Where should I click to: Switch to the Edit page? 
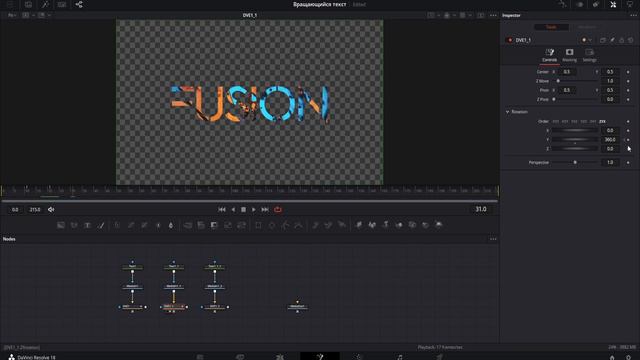tap(280, 357)
